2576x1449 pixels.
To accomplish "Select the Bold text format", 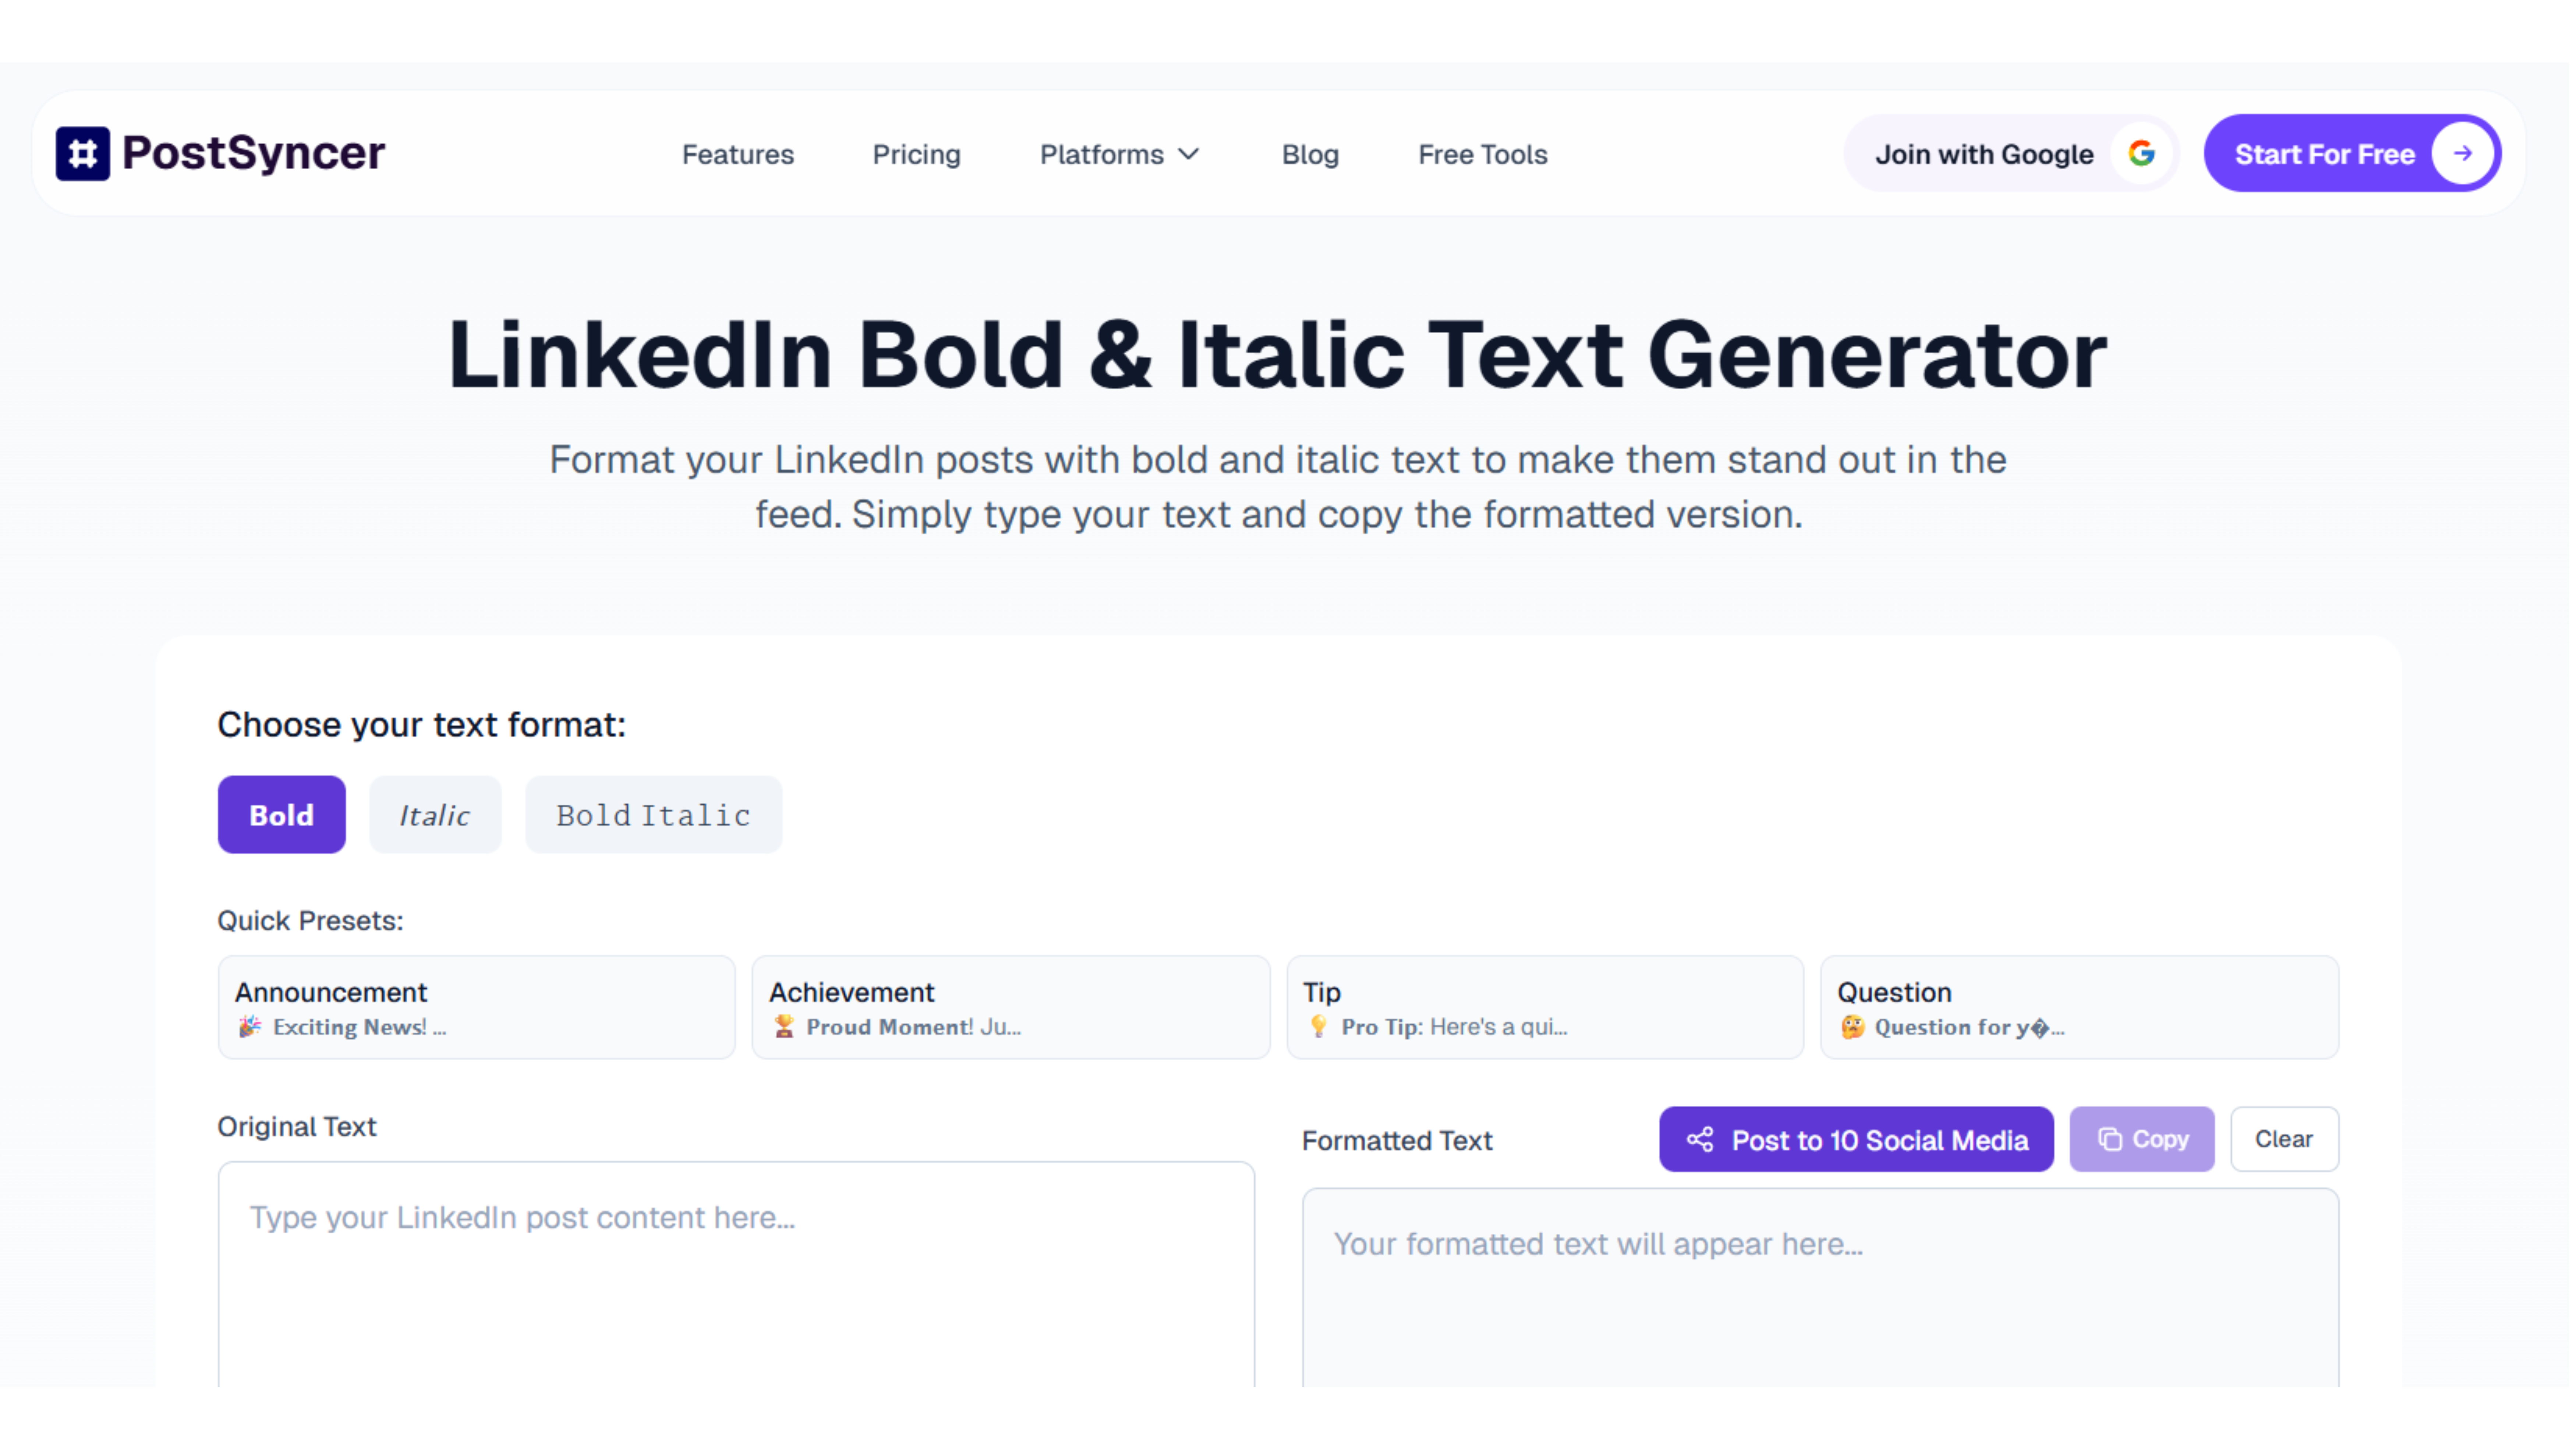I will pos(281,814).
